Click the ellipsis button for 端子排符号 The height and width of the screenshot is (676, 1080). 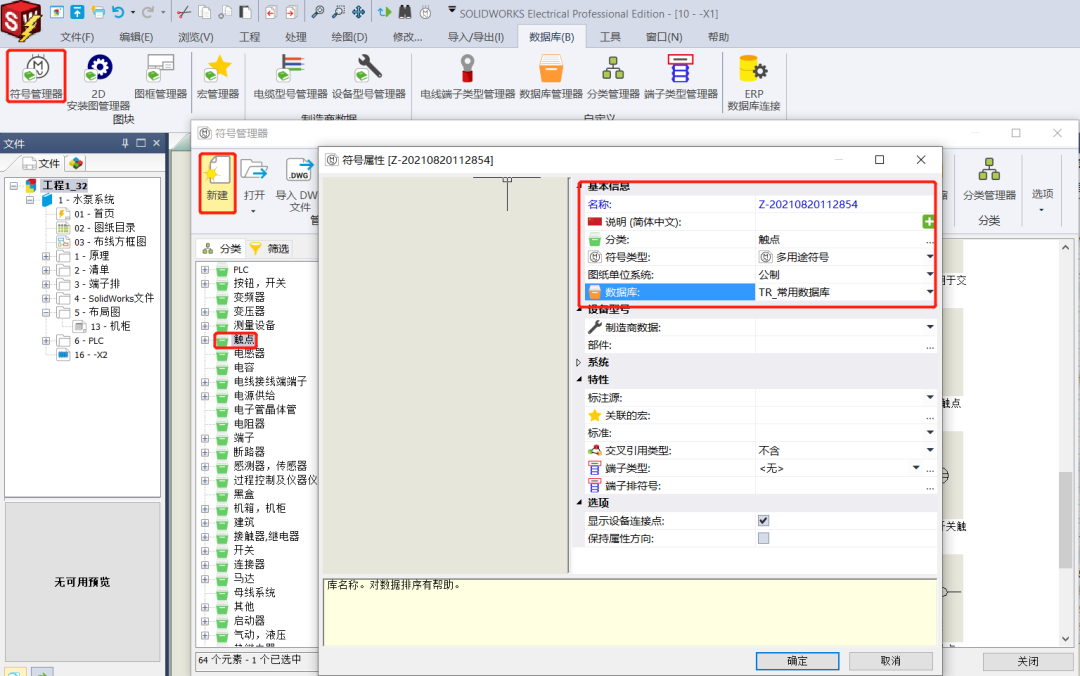point(930,486)
